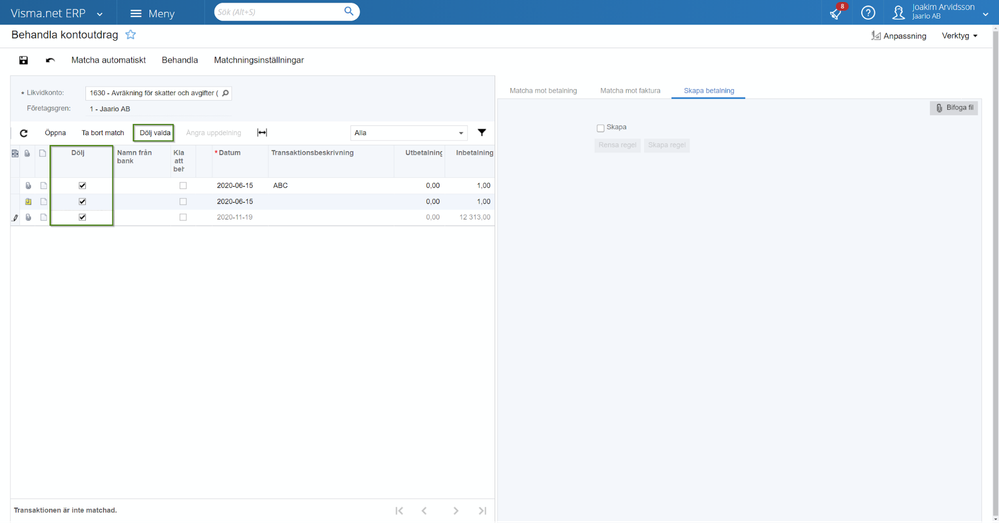Image resolution: width=999 pixels, height=523 pixels.
Task: Go to previous page of grid
Action: 424,510
